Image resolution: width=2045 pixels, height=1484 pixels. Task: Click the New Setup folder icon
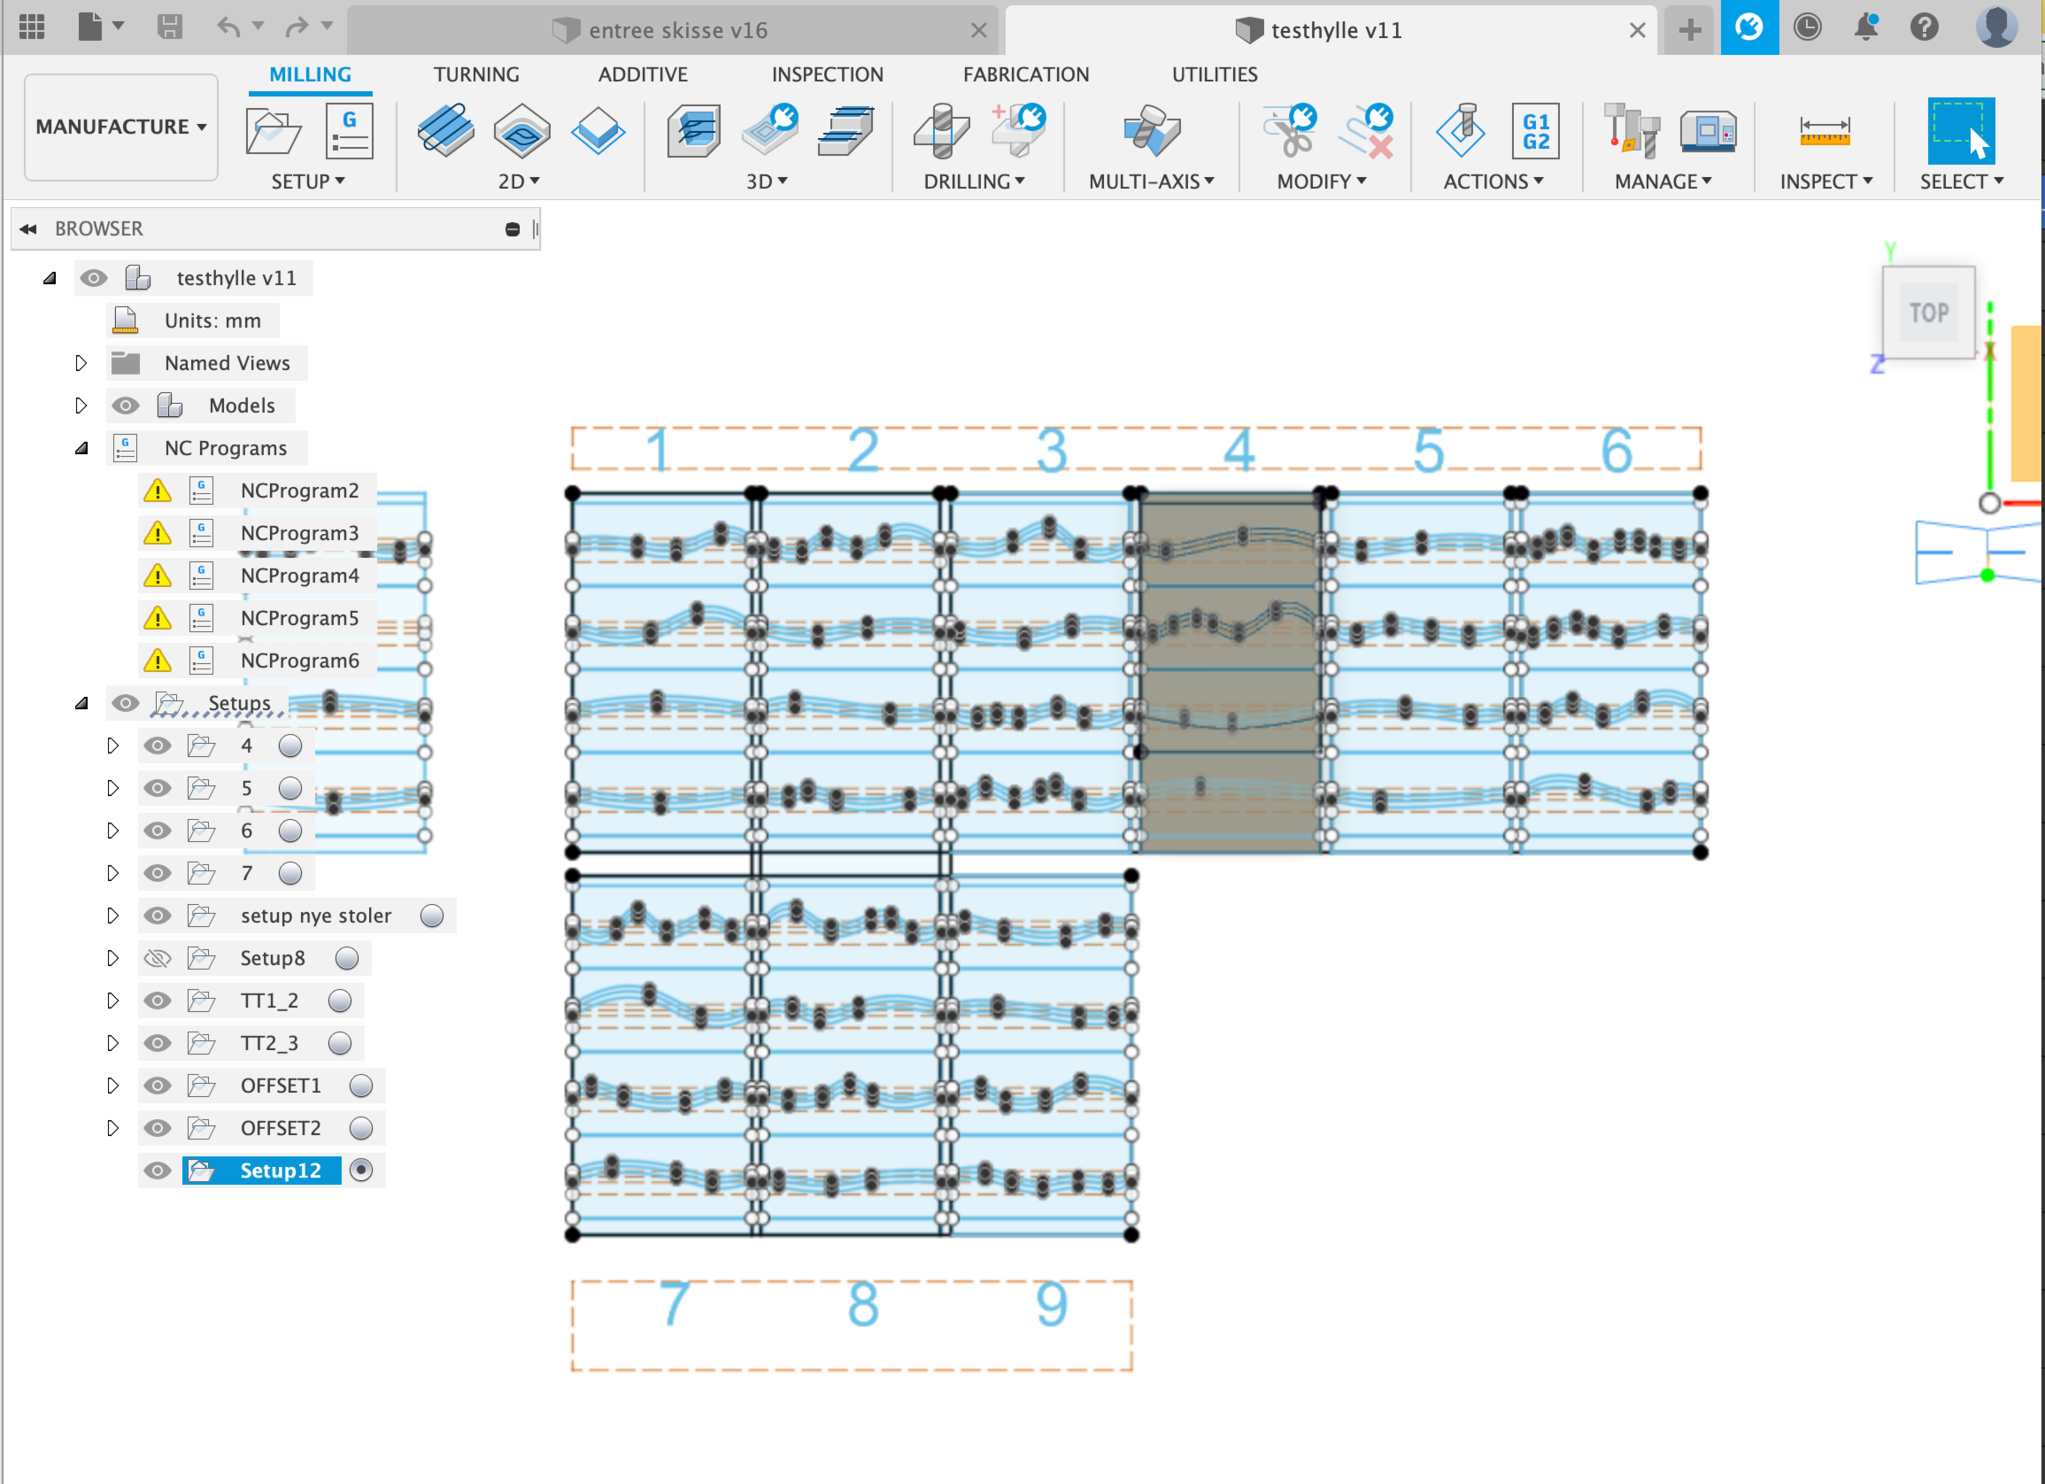pos(273,131)
